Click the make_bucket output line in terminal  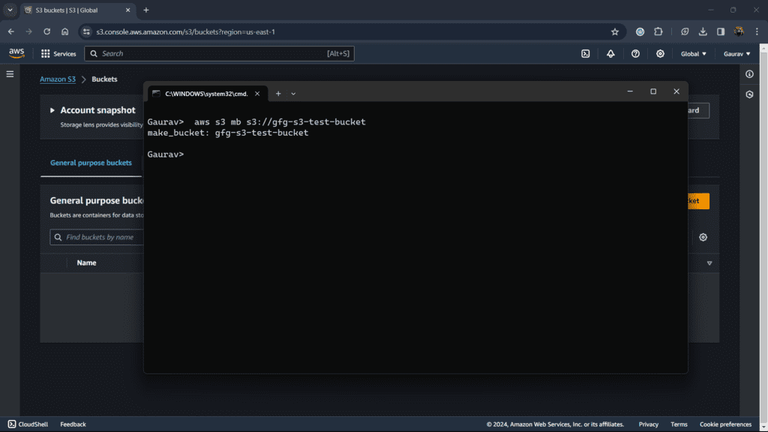tap(228, 133)
